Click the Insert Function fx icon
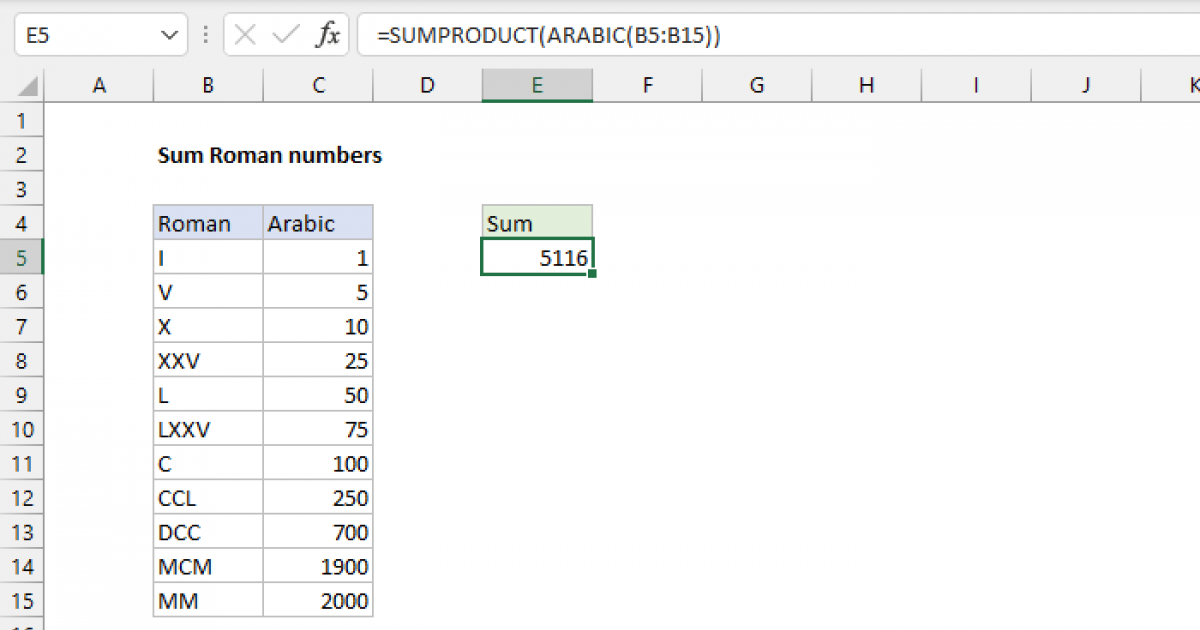1200x630 pixels. [330, 34]
